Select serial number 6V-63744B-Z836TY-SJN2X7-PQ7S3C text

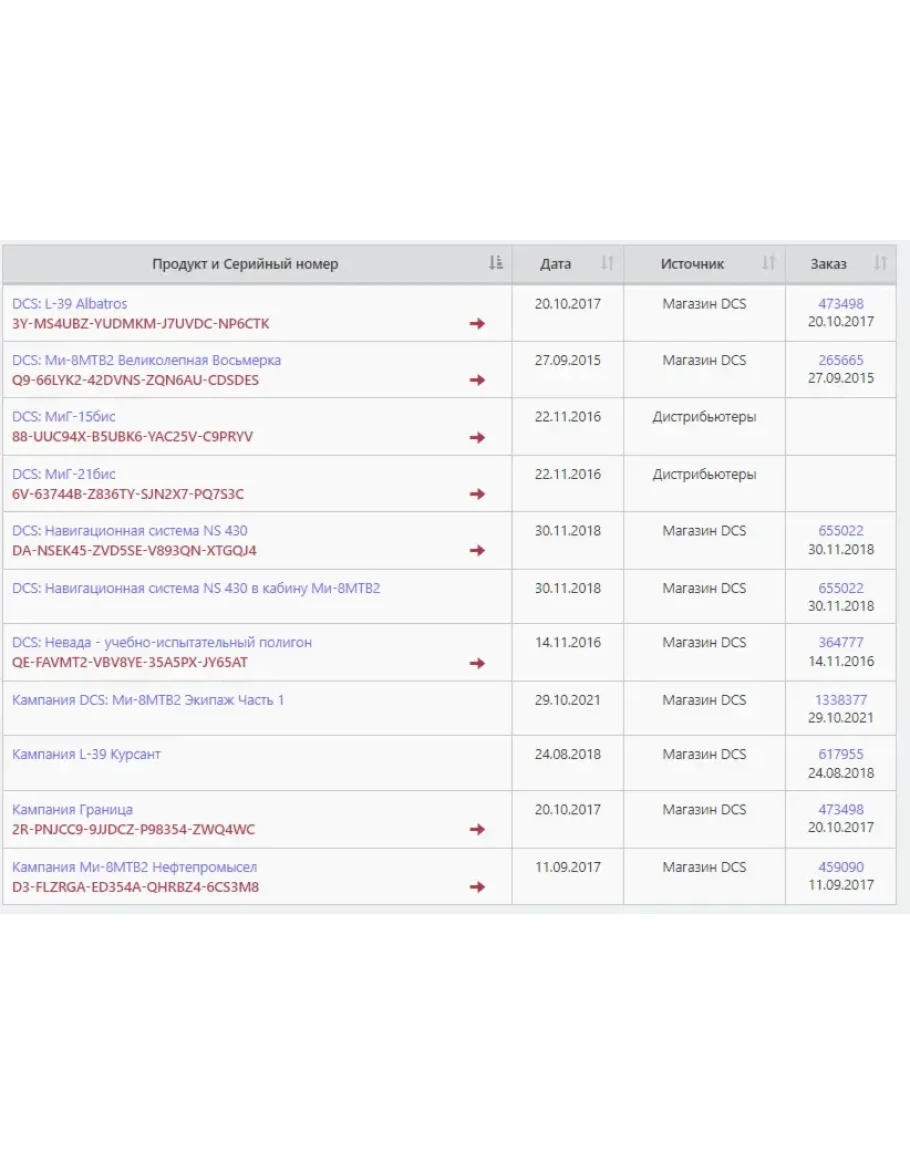(x=128, y=494)
